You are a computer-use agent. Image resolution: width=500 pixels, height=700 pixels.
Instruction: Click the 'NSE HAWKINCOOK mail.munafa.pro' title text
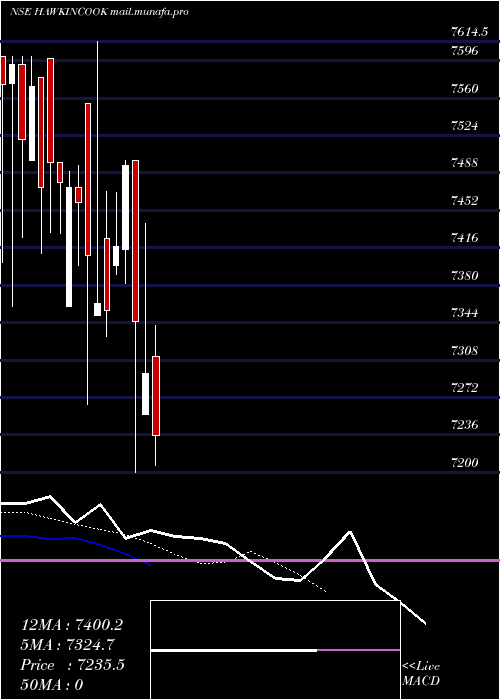click(99, 12)
